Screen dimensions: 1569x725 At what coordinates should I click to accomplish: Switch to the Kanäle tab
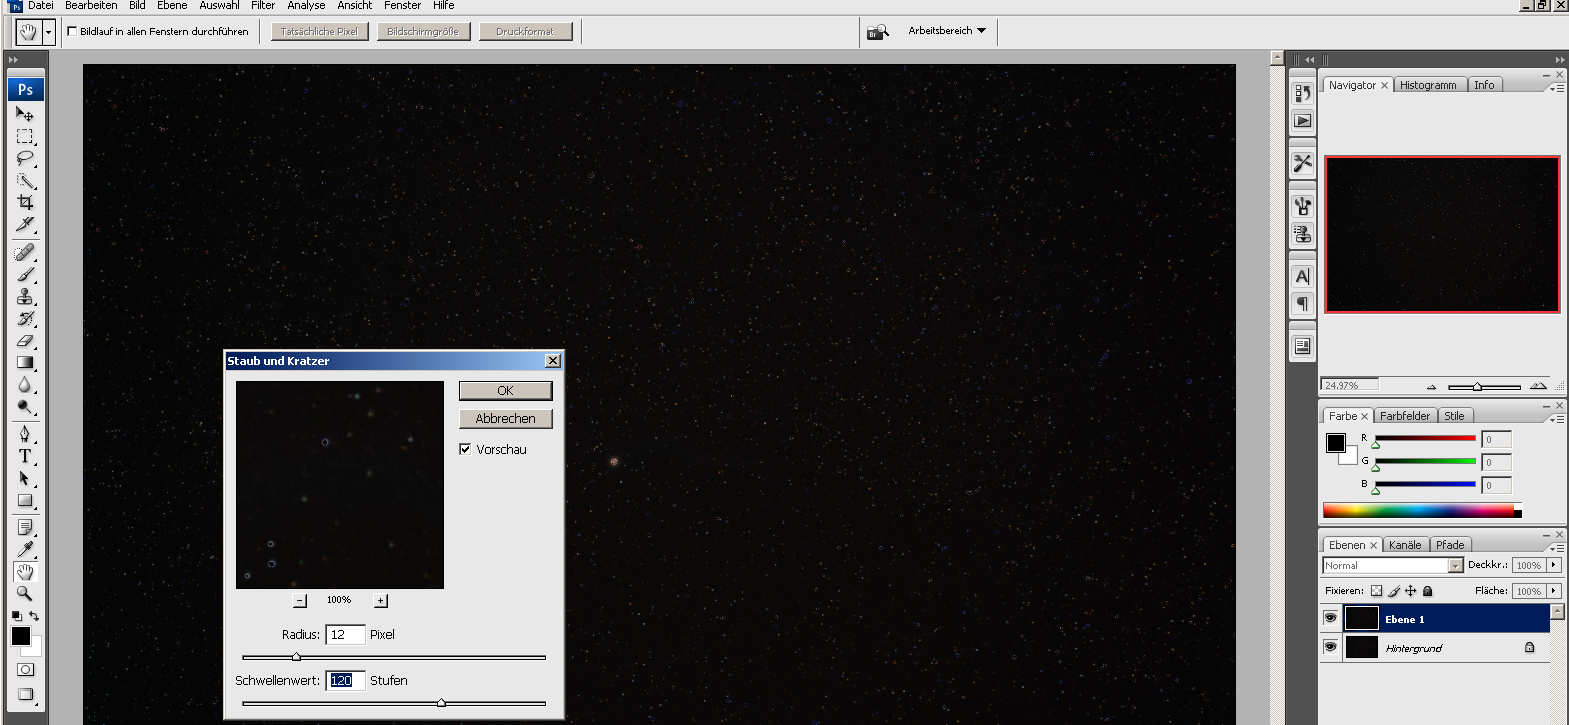[x=1404, y=545]
